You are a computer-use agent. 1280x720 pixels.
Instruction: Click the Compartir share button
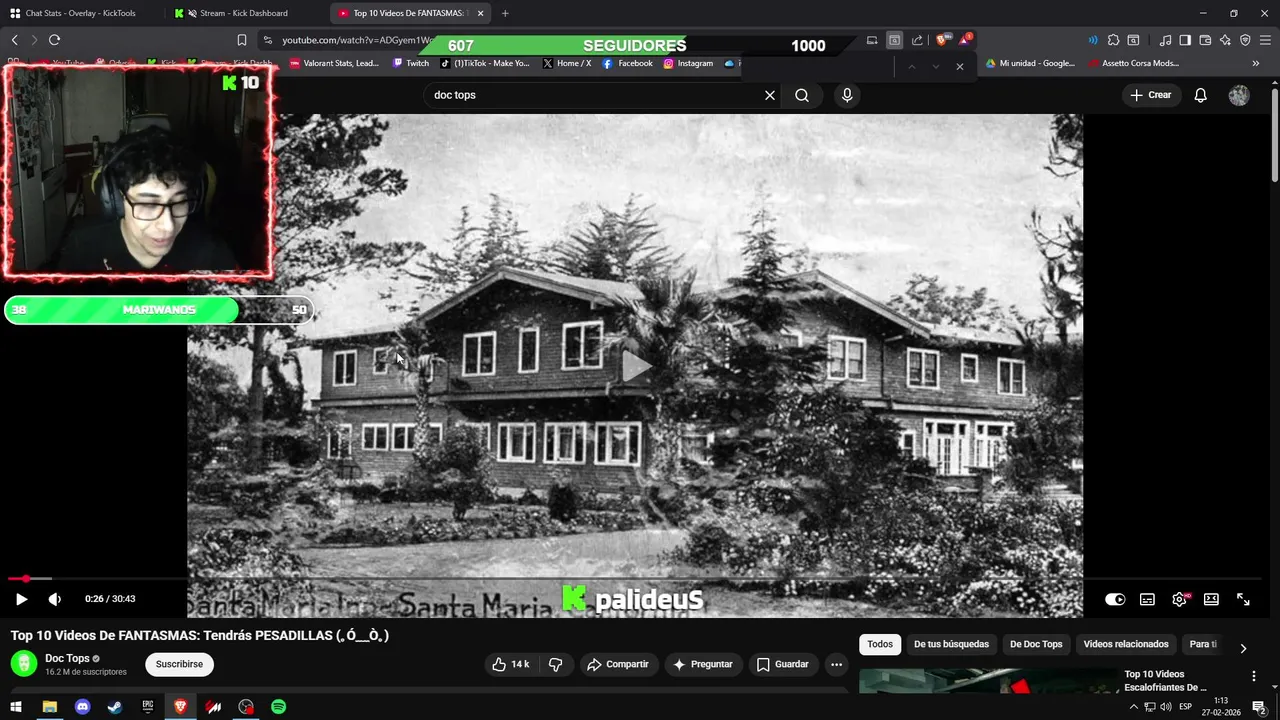pos(618,664)
